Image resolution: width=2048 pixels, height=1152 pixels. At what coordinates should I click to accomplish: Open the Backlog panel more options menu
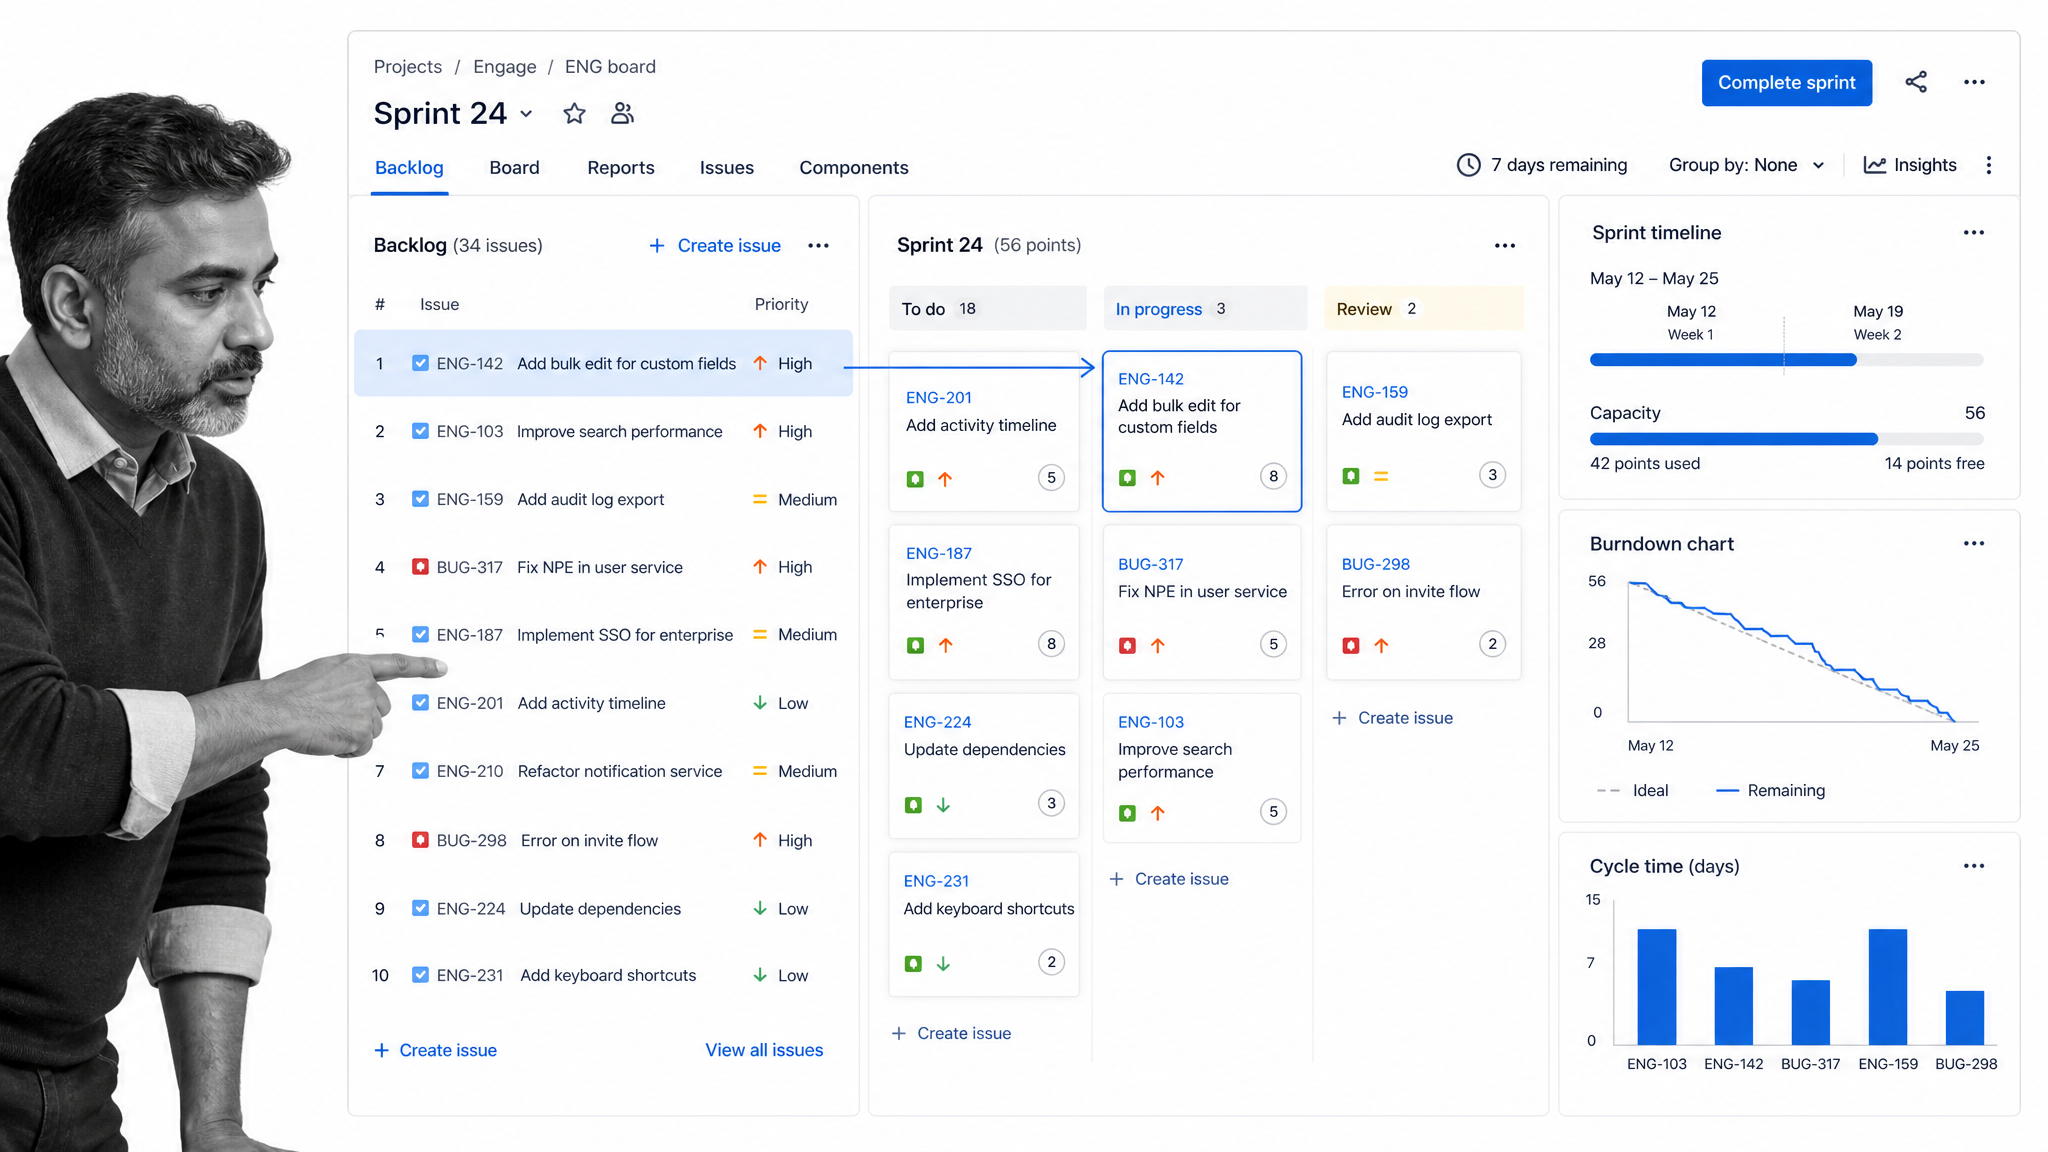(x=818, y=246)
